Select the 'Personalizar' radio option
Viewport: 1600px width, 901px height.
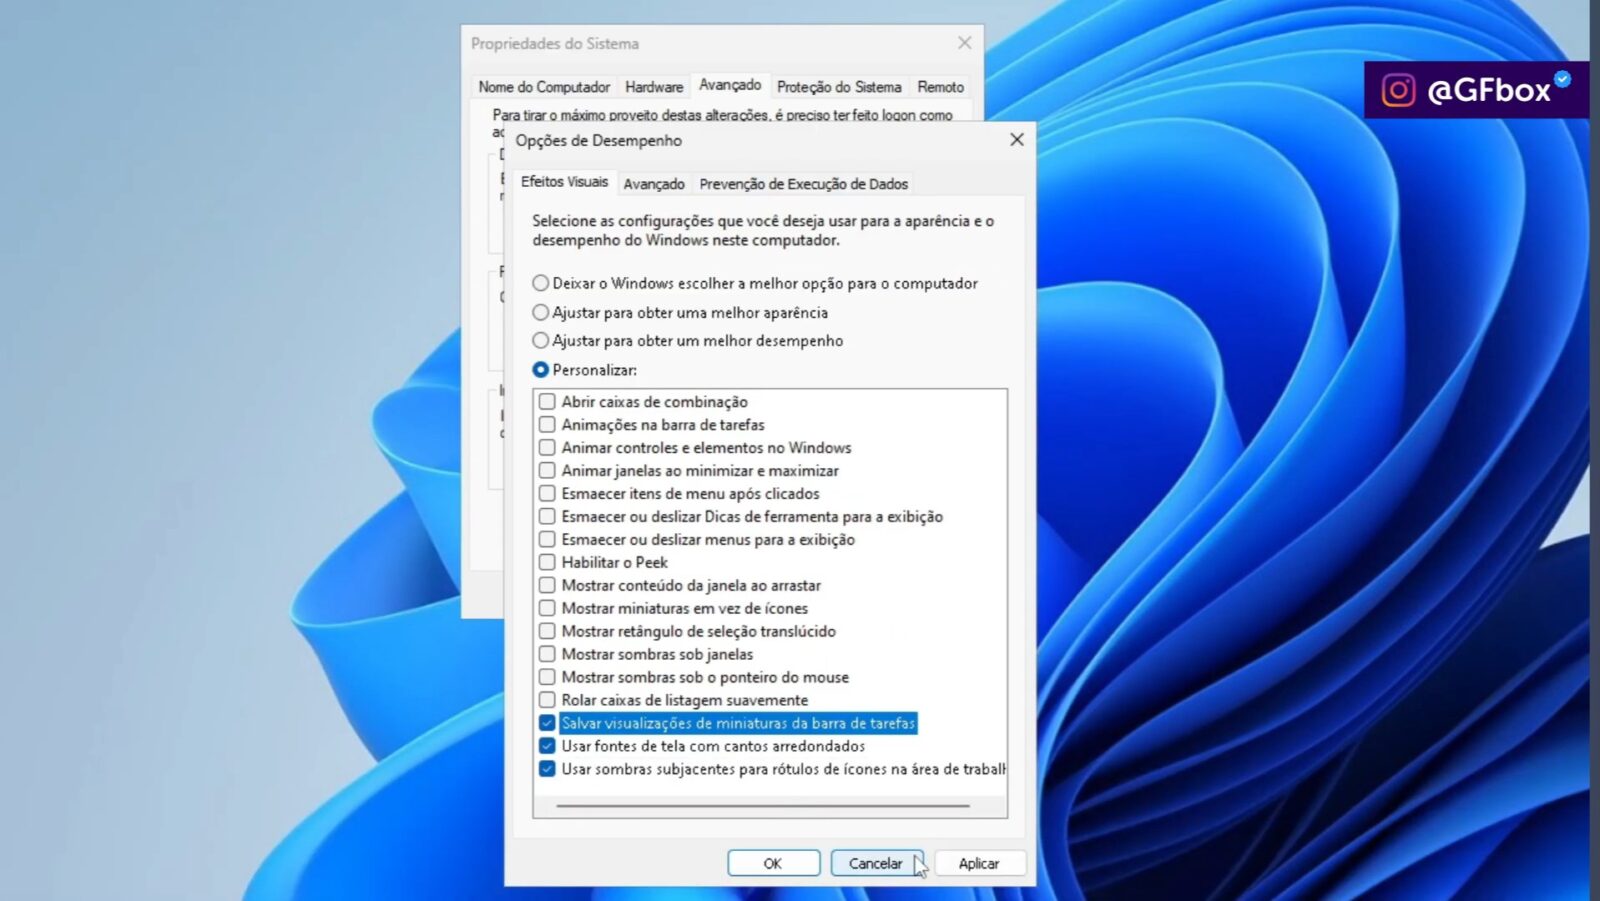(x=541, y=370)
